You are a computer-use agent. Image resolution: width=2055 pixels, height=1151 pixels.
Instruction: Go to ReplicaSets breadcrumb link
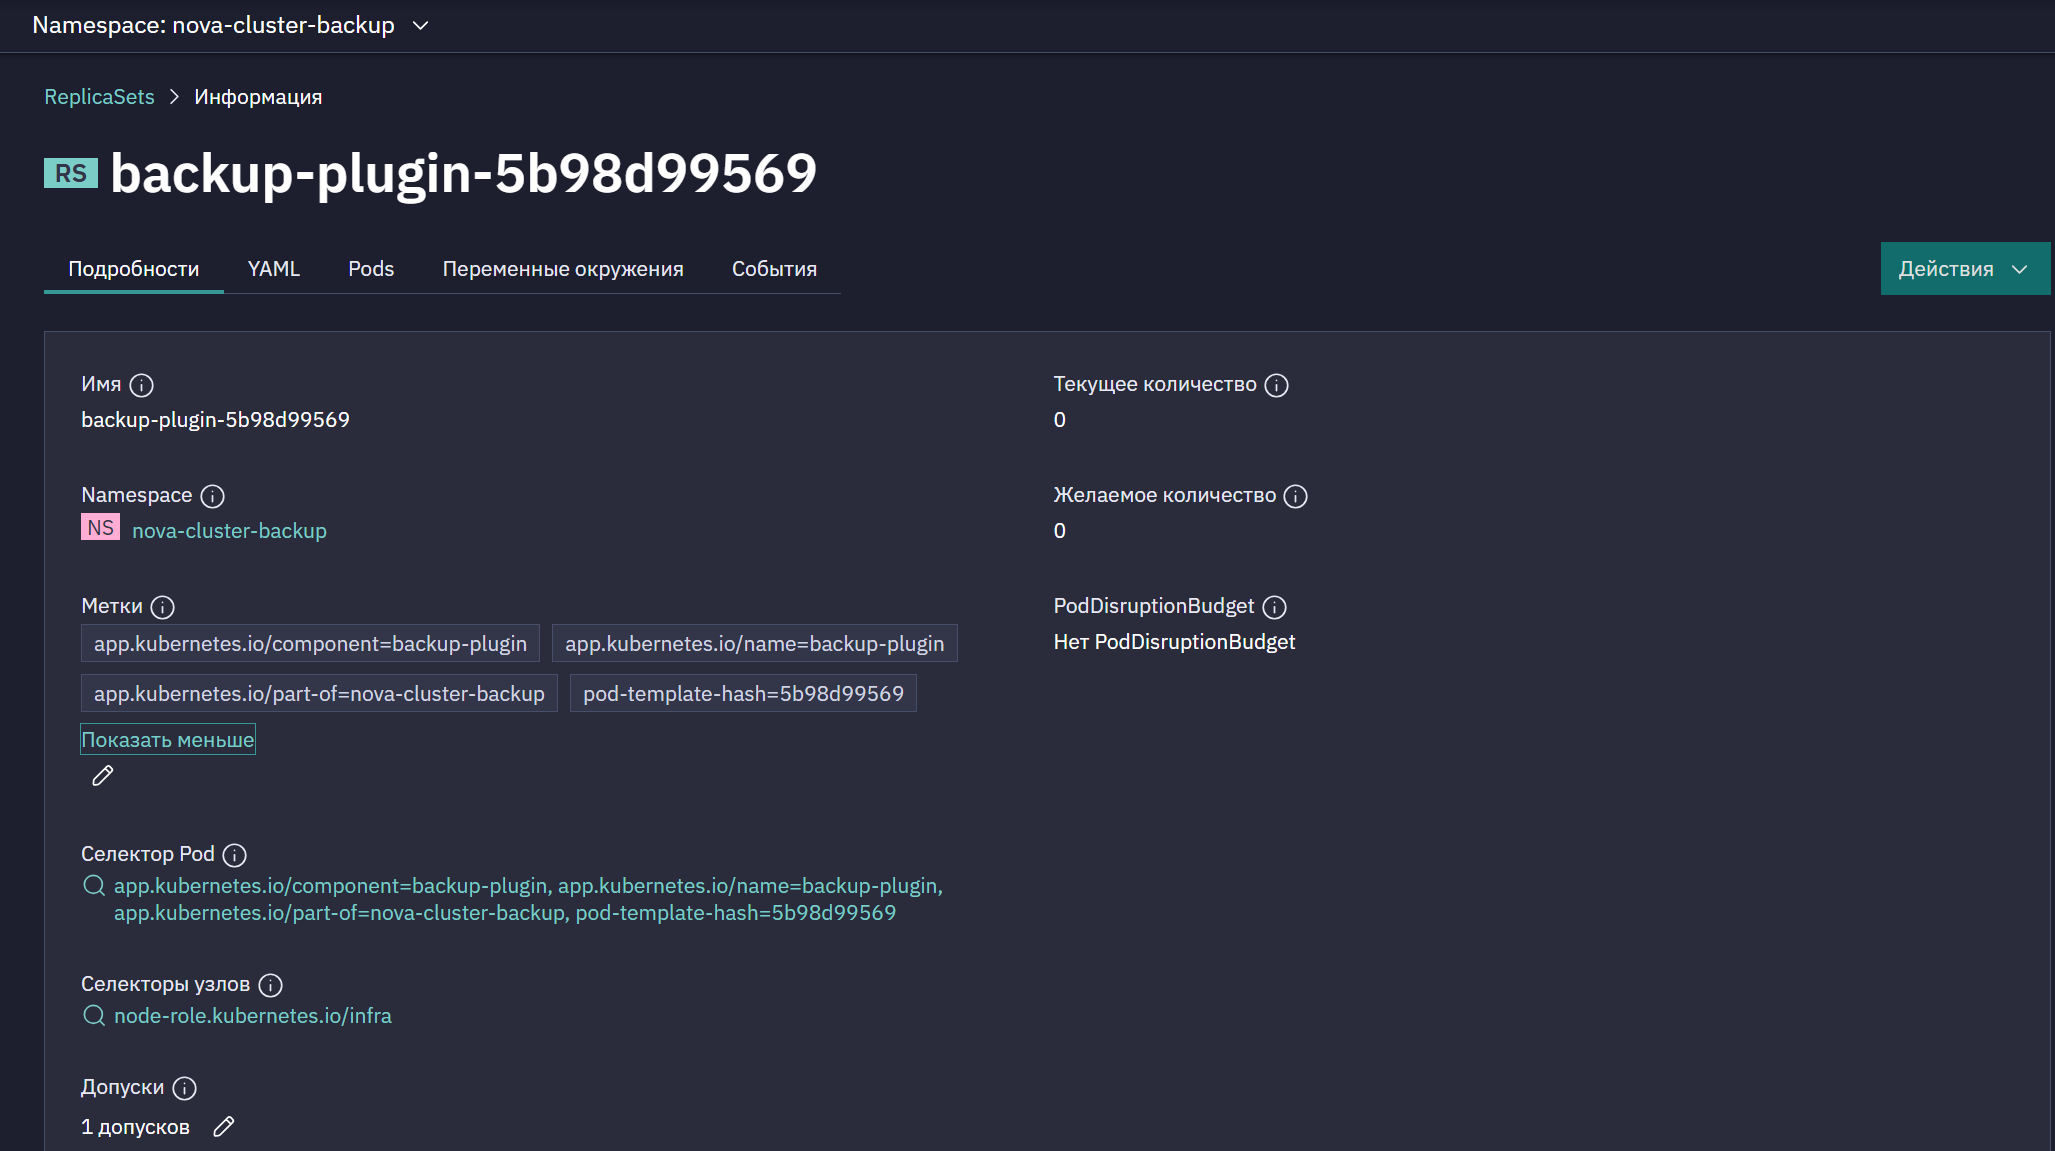99,97
